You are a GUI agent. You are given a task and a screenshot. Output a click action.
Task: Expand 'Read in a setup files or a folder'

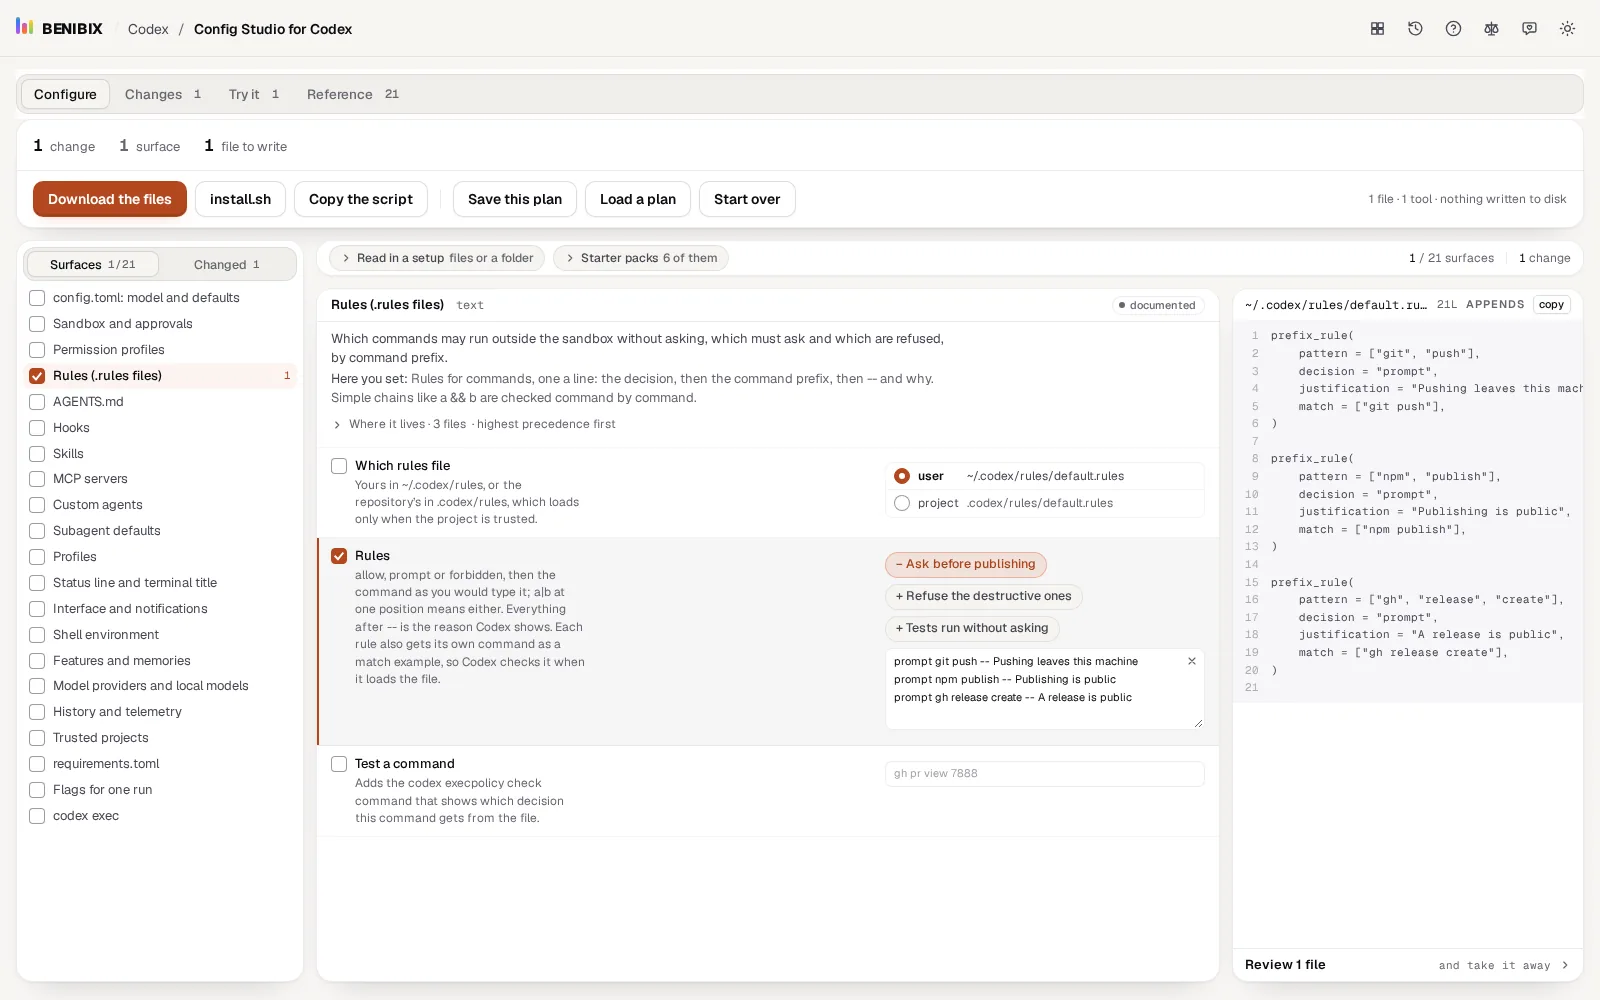point(437,258)
